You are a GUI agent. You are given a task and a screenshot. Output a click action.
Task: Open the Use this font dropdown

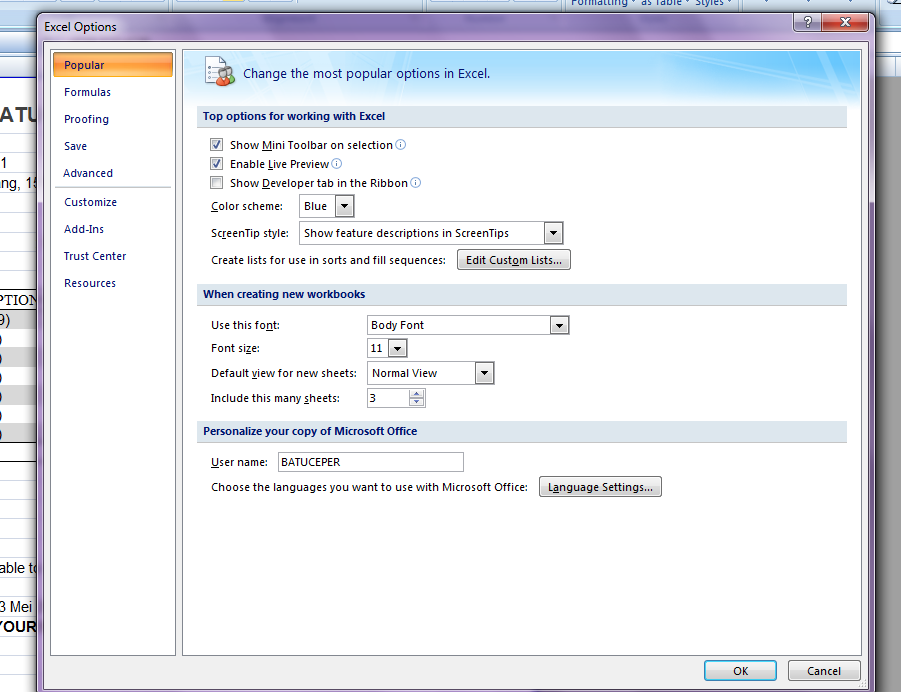559,325
